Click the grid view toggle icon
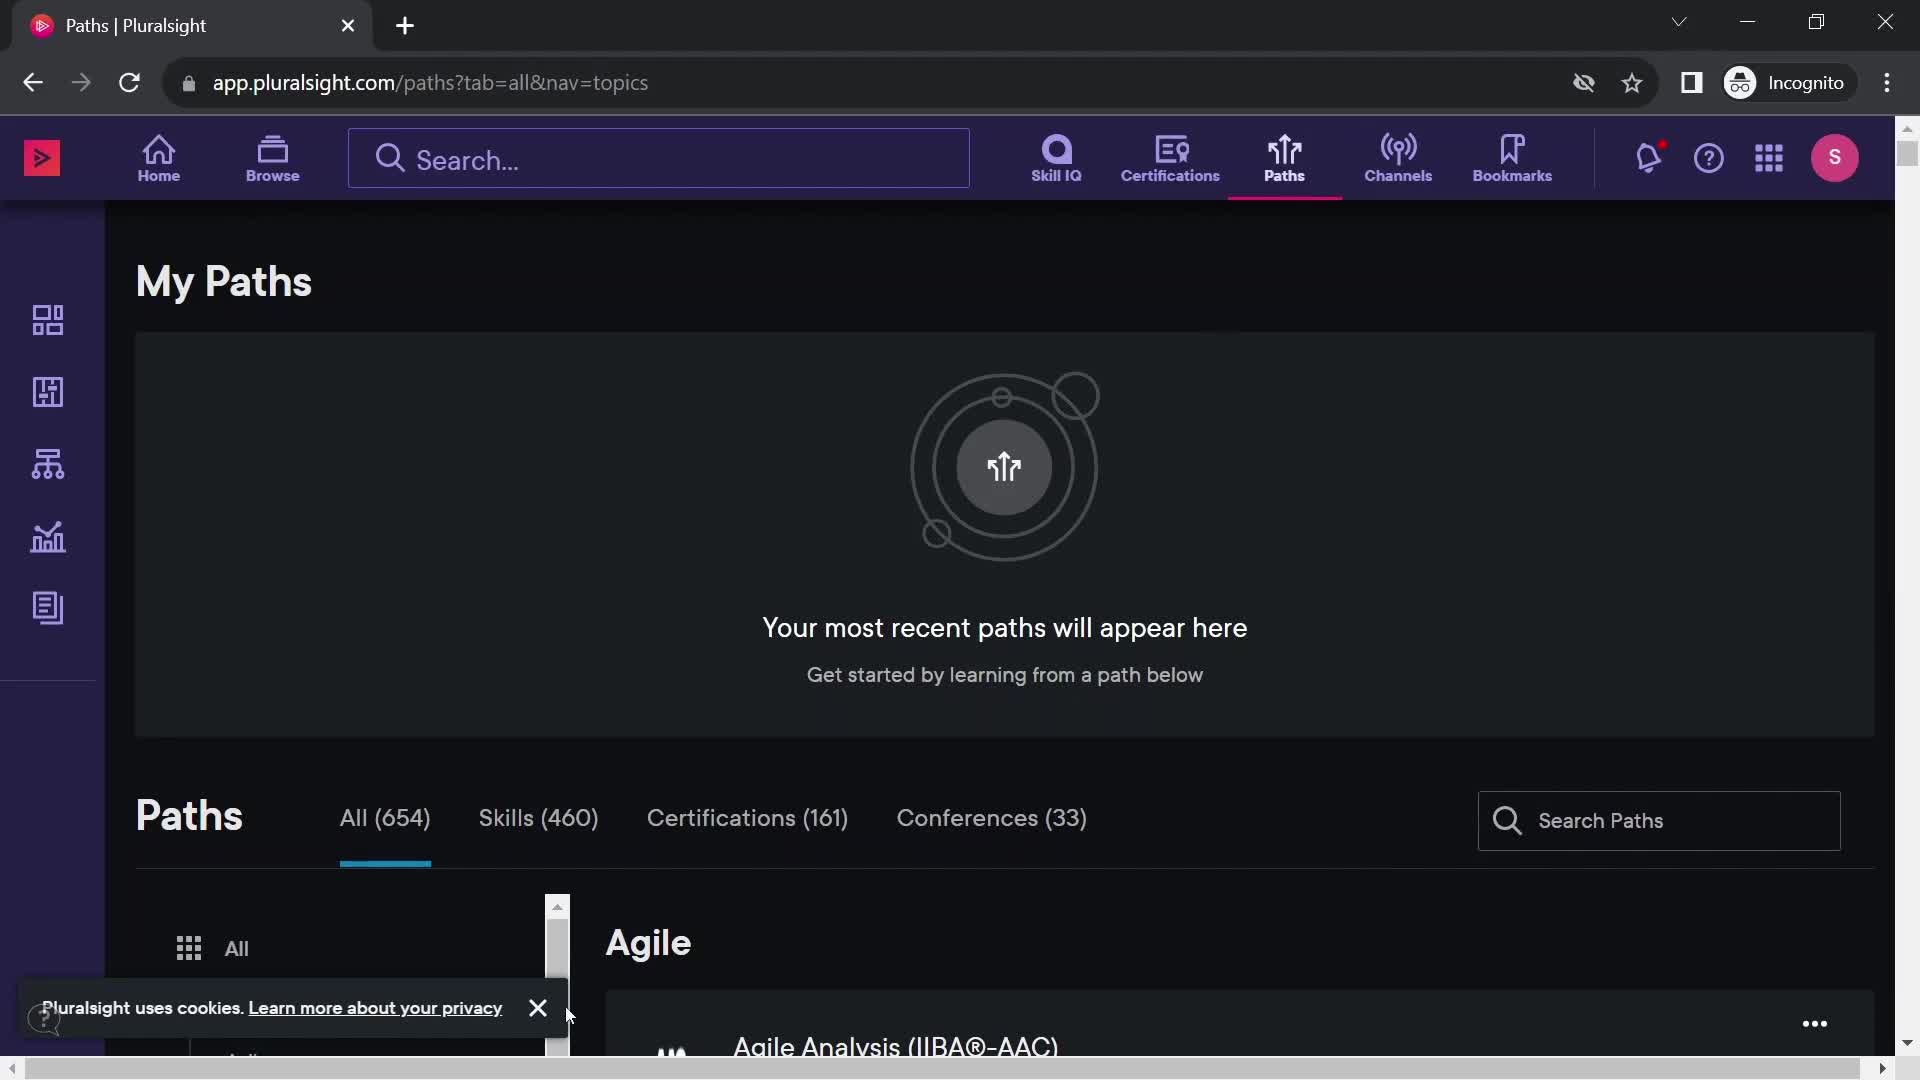The image size is (1920, 1080). coord(189,948)
